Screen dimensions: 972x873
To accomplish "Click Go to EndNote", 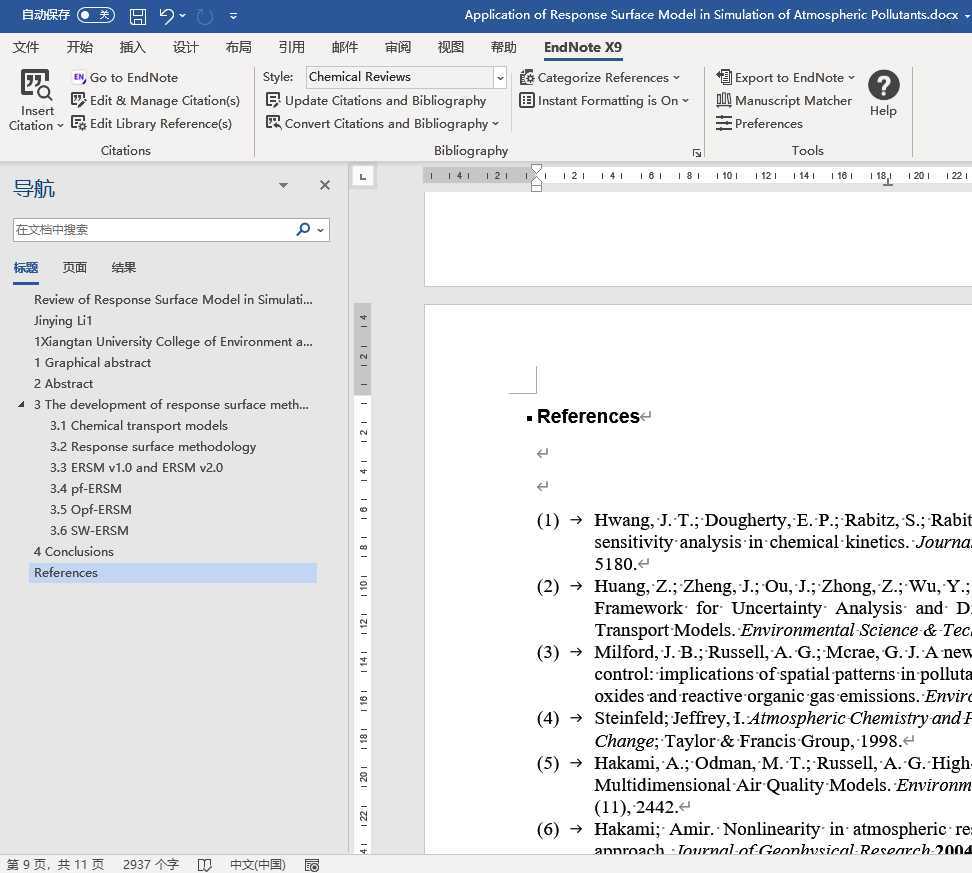I will [x=125, y=78].
